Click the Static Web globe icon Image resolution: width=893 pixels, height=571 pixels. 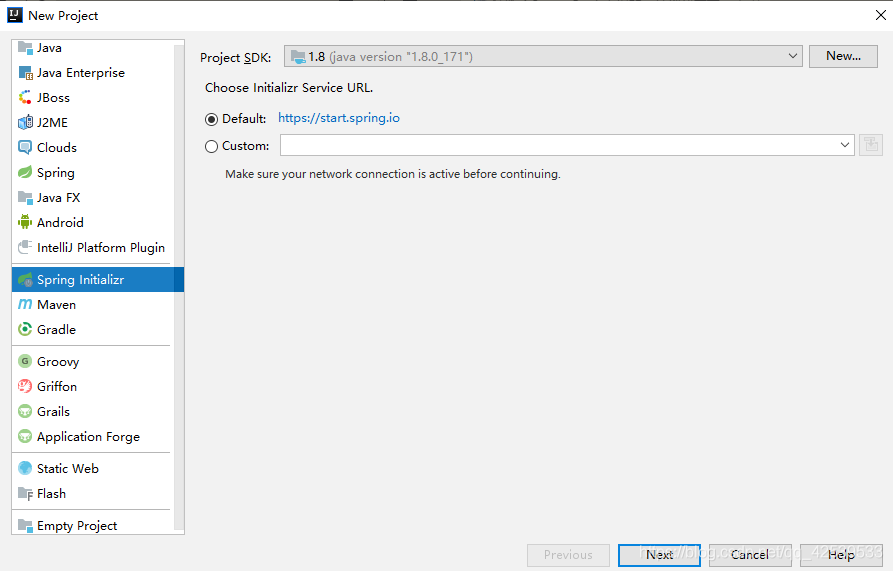coord(25,469)
